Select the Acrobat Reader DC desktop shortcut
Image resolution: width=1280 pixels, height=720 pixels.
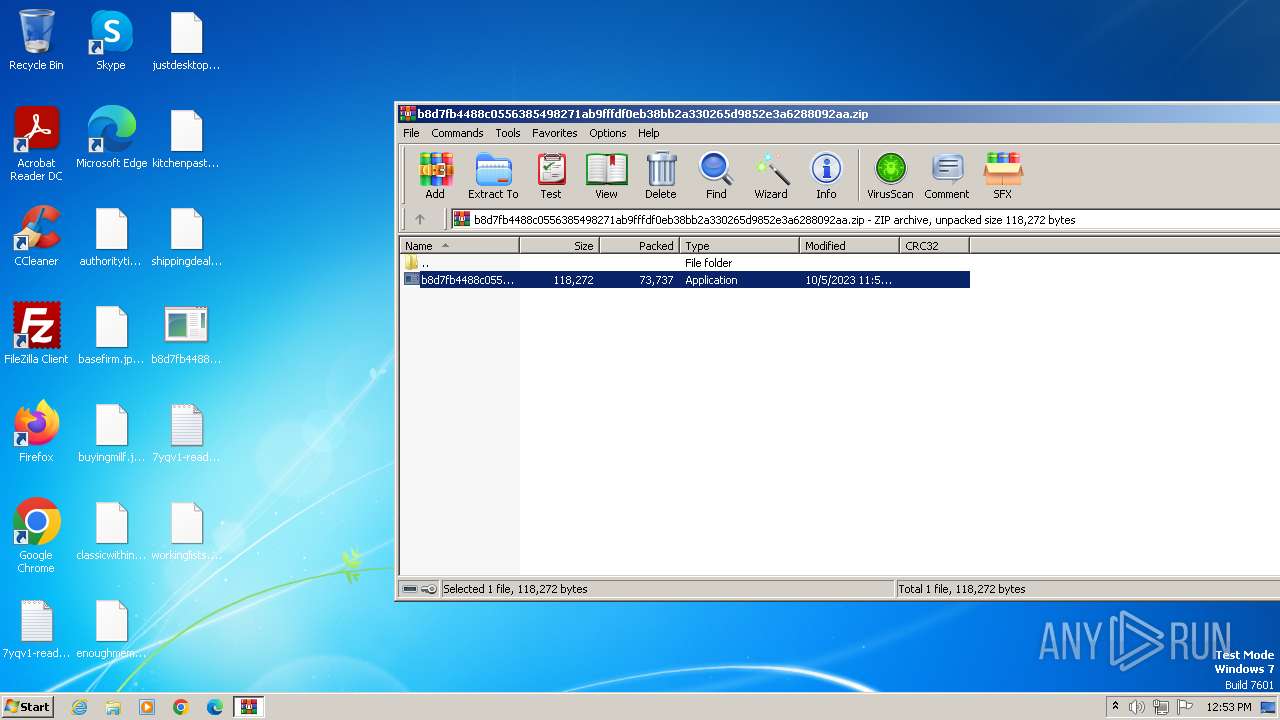(36, 144)
